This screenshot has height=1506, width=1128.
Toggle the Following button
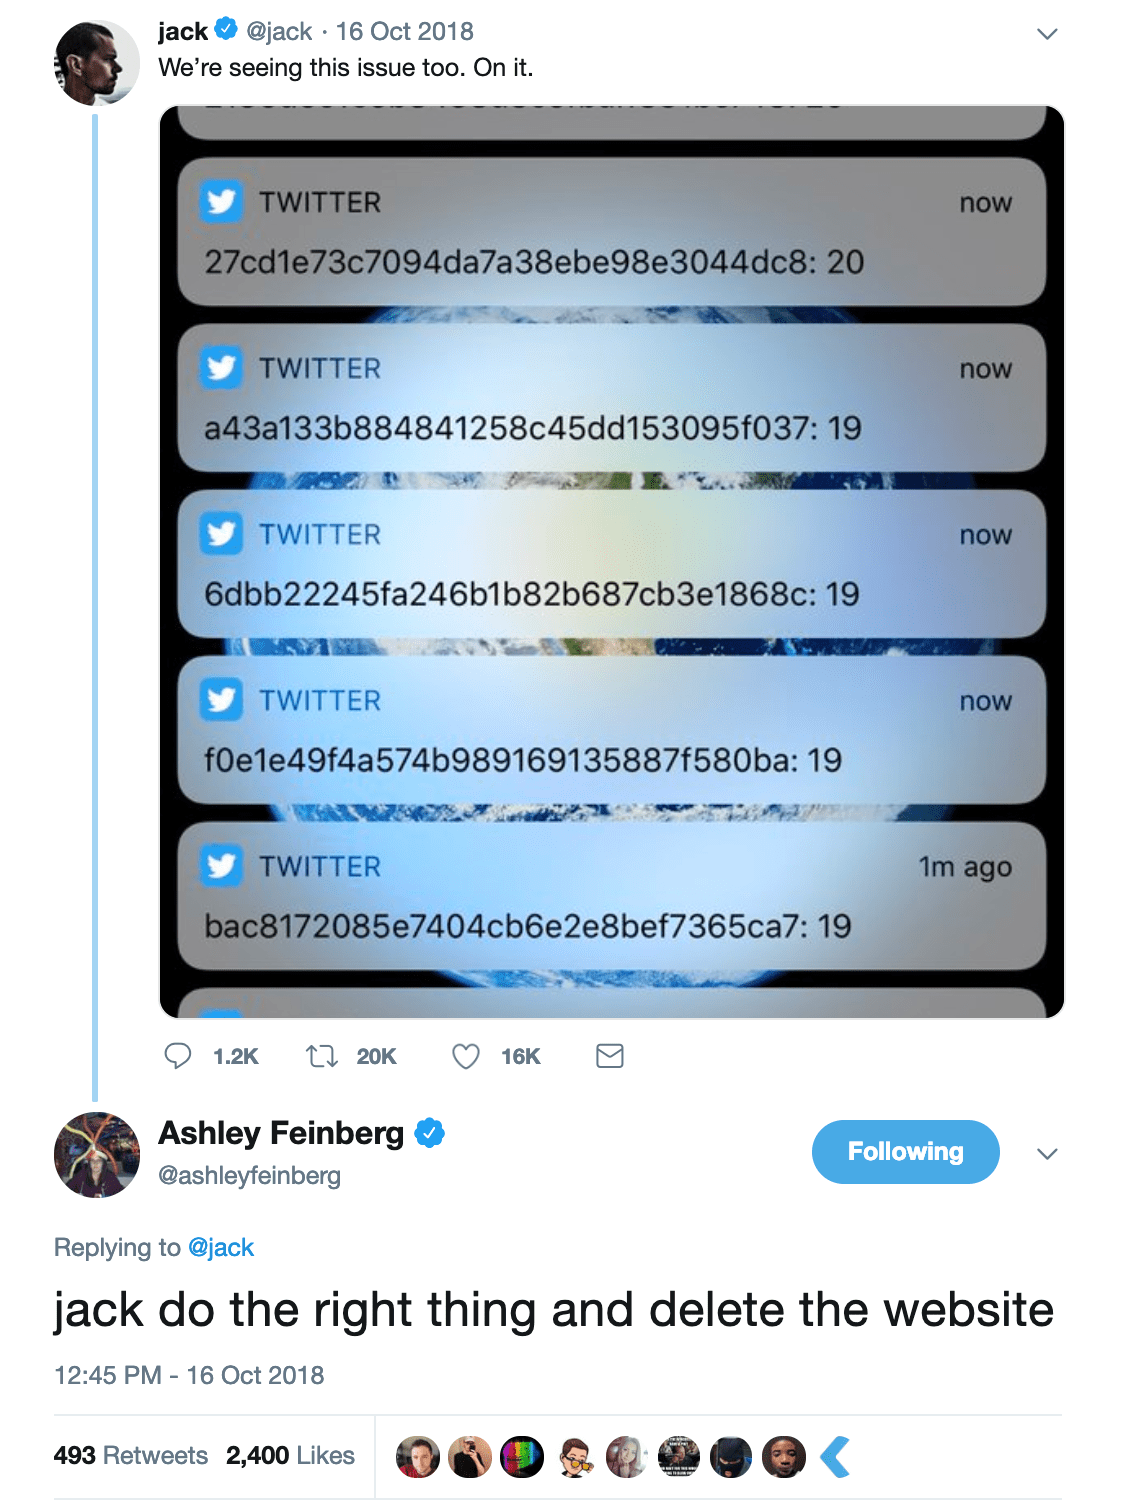coord(905,1152)
